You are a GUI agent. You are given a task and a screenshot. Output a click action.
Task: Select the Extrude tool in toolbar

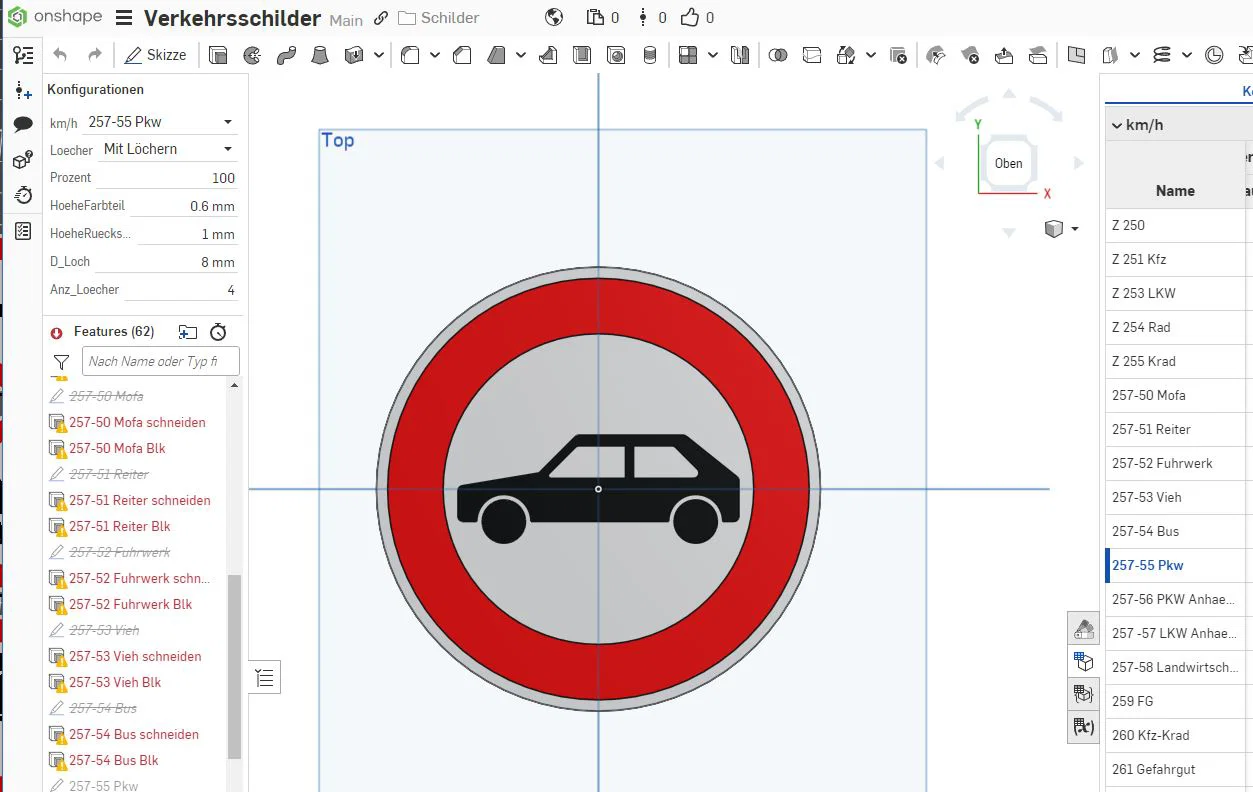(218, 55)
